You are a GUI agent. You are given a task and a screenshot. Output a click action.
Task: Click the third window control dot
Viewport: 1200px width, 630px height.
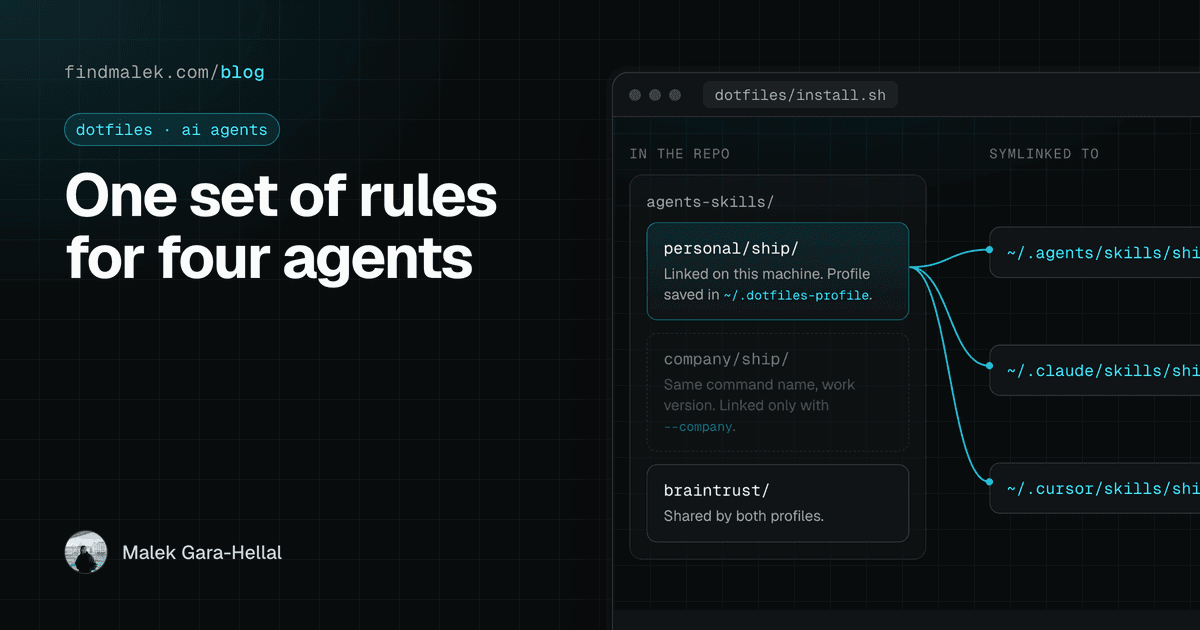coord(675,96)
